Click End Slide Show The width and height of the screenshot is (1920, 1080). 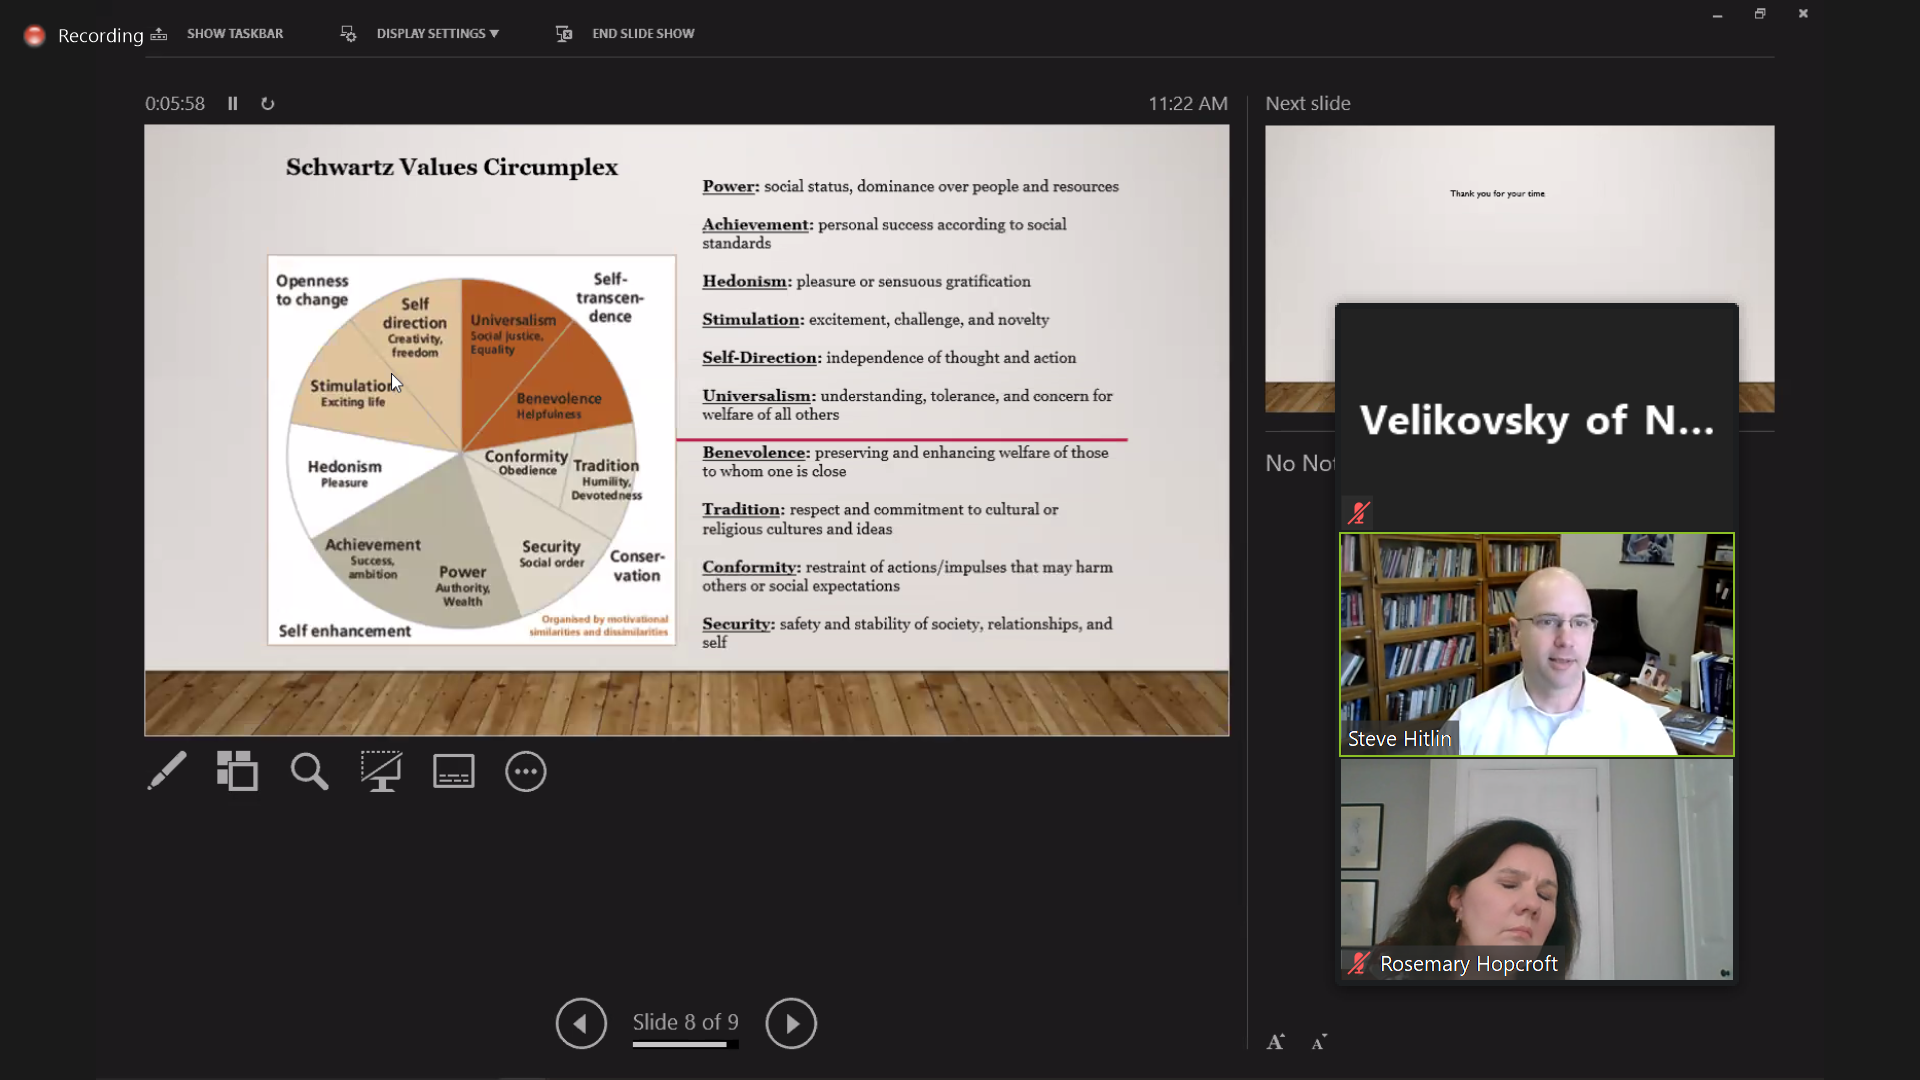coord(642,33)
